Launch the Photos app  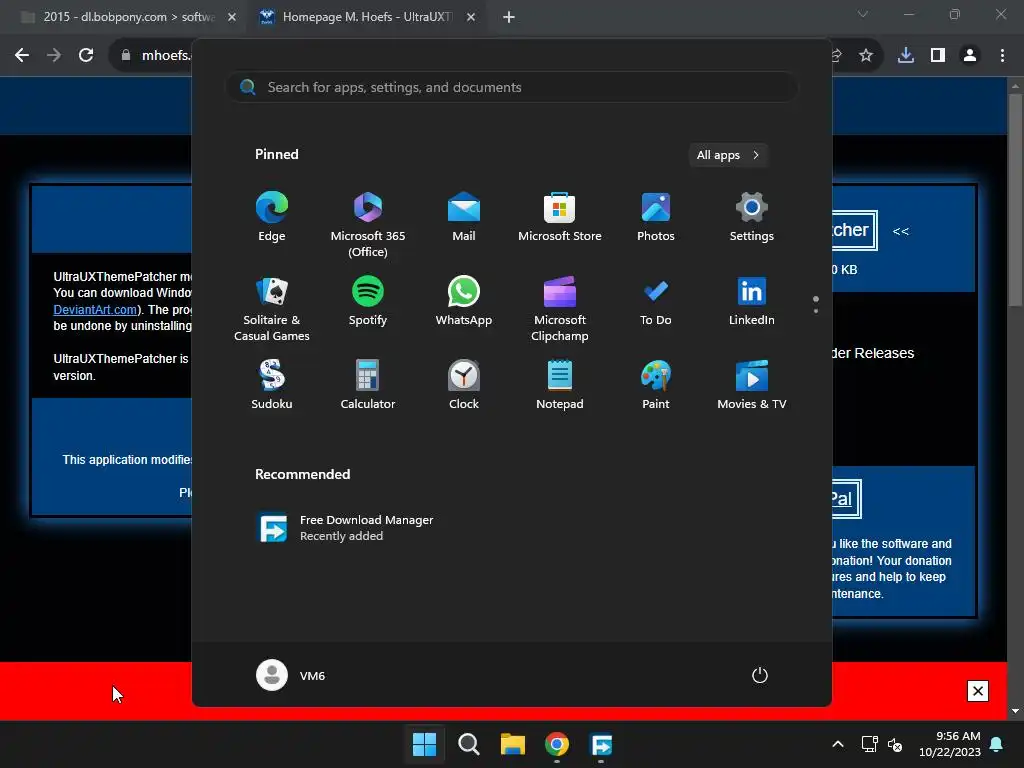coord(656,217)
